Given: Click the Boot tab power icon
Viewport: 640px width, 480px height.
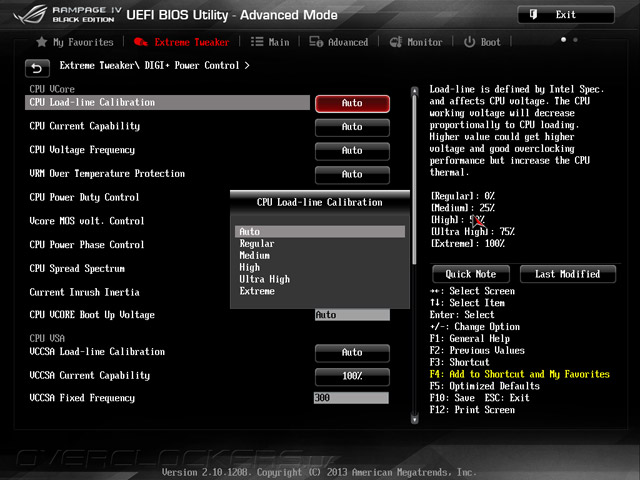Looking at the screenshot, I should pyautogui.click(x=469, y=42).
